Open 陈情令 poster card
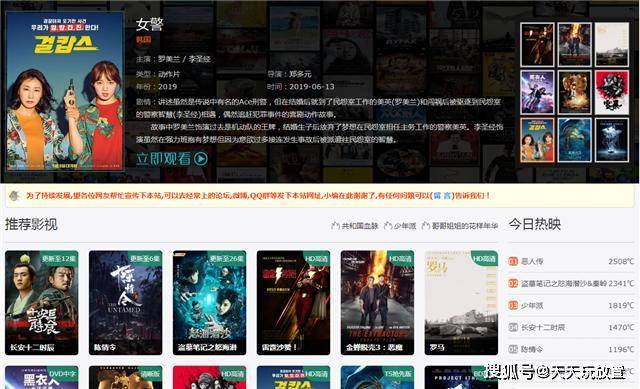640x389 pixels. coord(125,302)
